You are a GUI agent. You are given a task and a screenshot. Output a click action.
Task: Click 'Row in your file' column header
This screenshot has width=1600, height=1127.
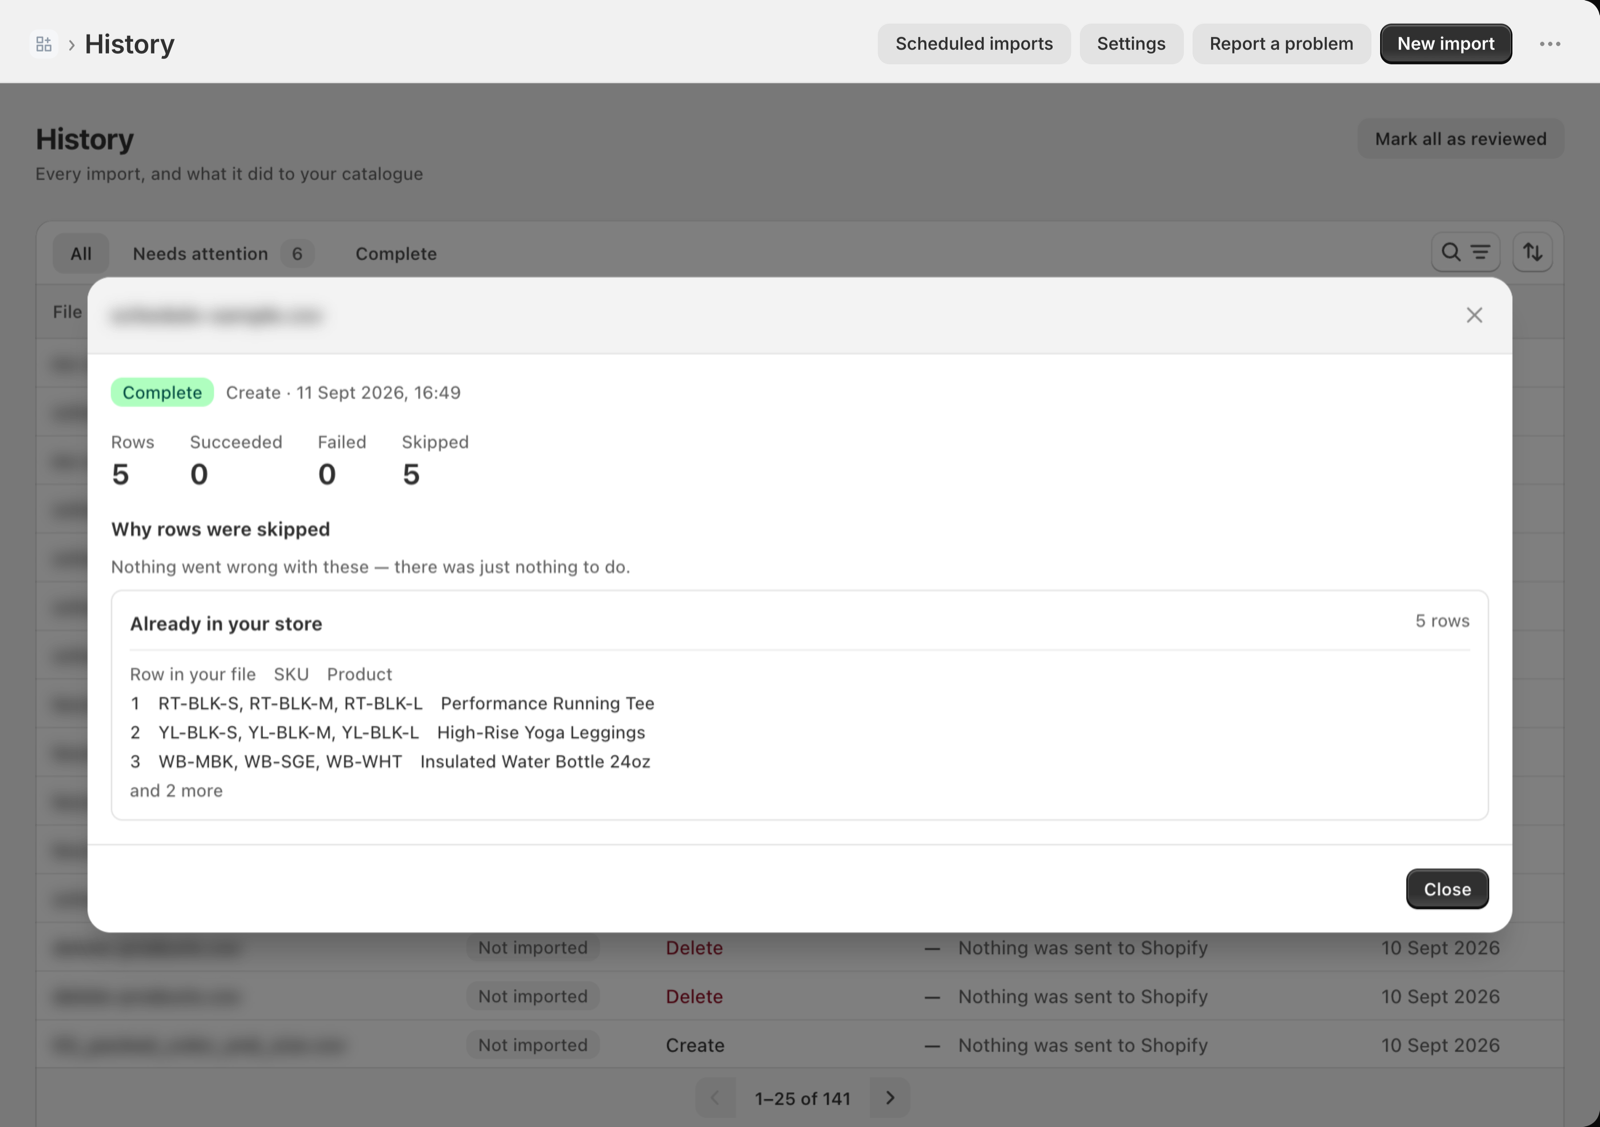tap(193, 674)
